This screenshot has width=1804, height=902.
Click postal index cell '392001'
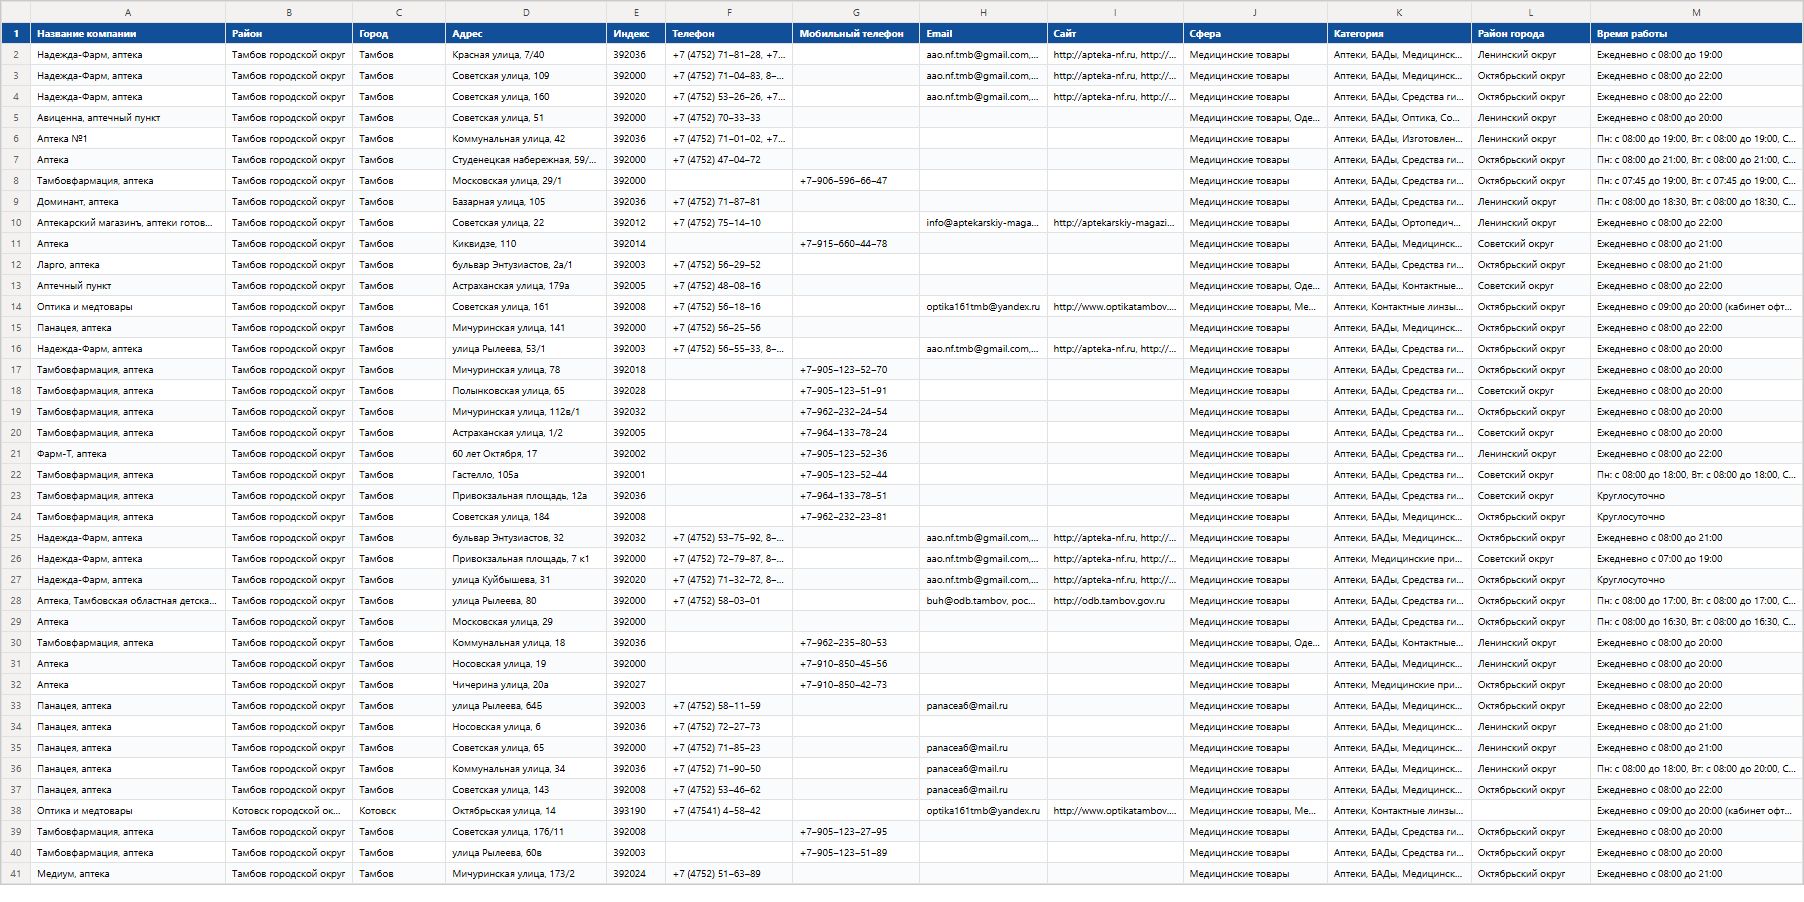636,475
